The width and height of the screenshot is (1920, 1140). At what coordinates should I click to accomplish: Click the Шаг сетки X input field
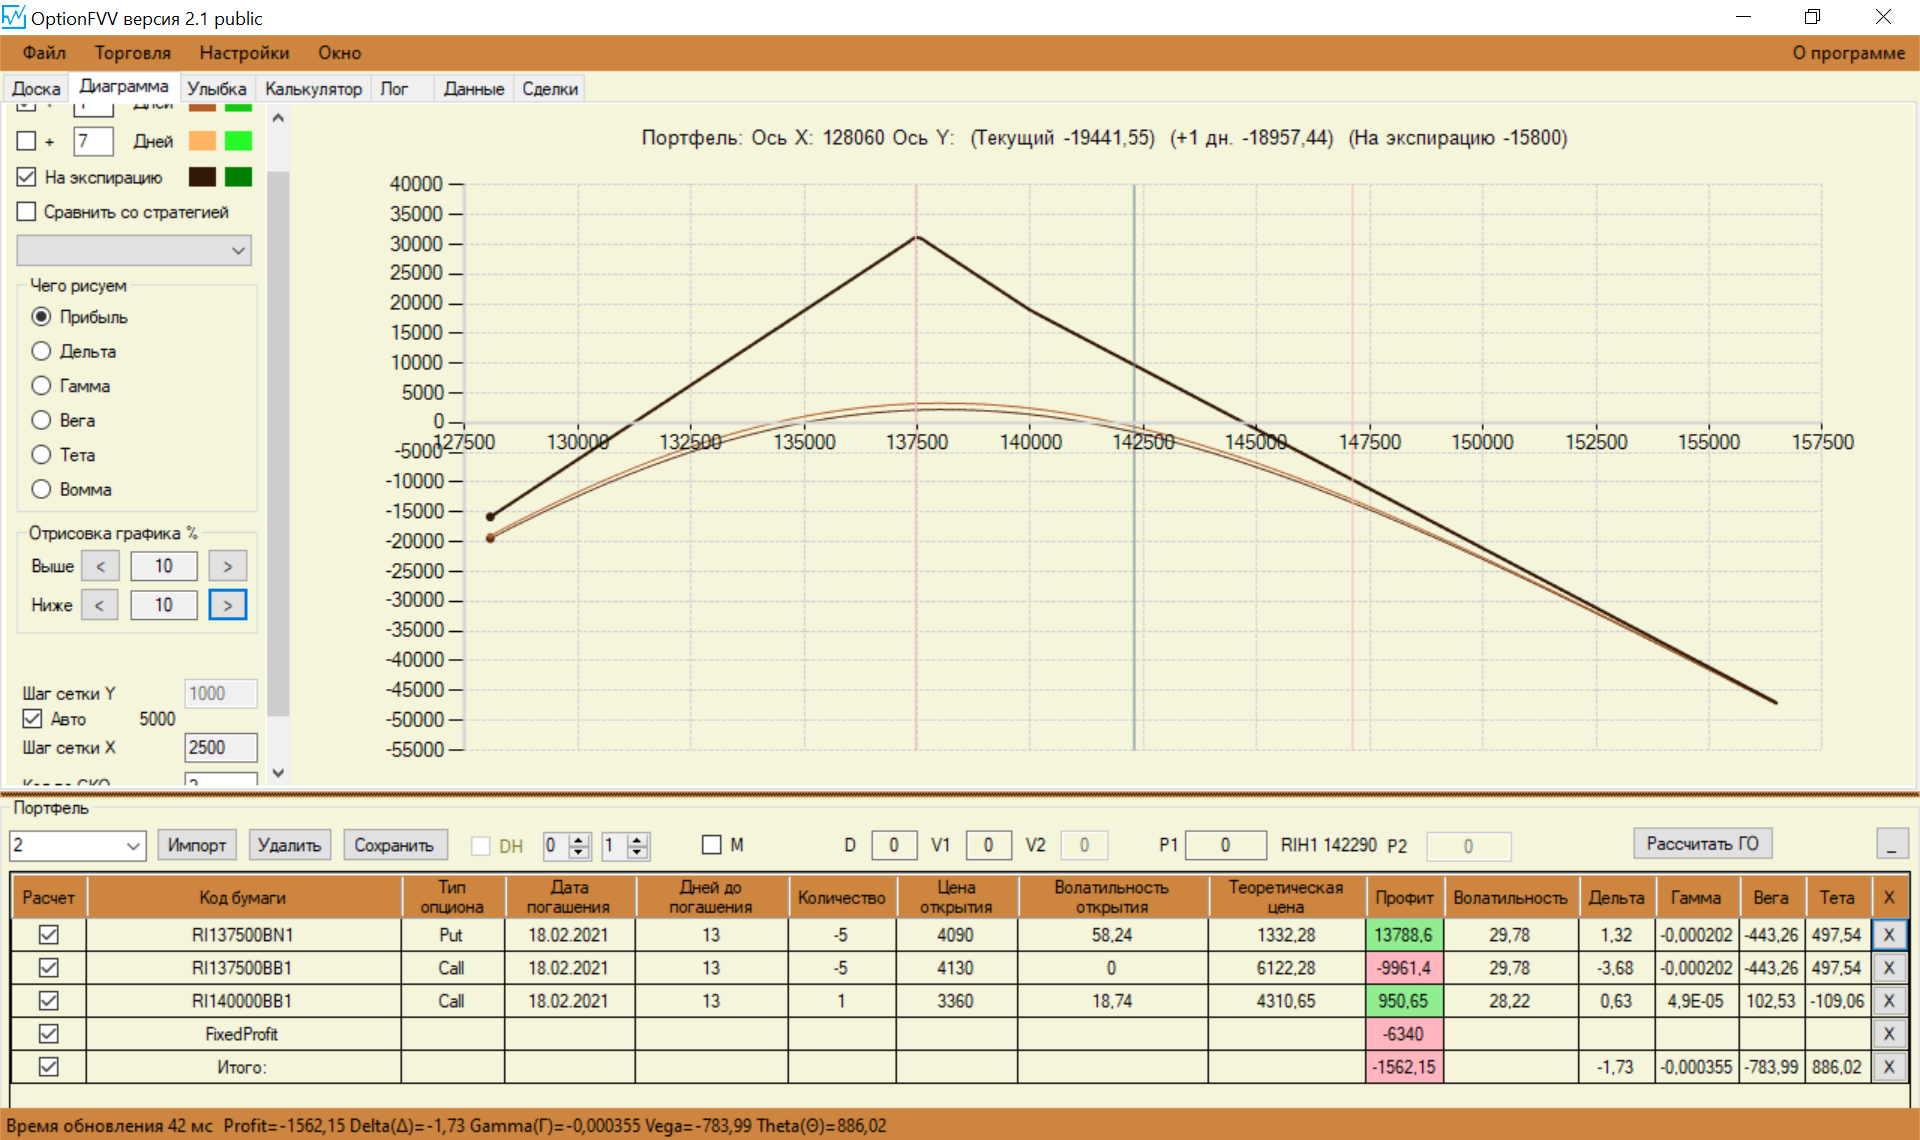point(220,747)
